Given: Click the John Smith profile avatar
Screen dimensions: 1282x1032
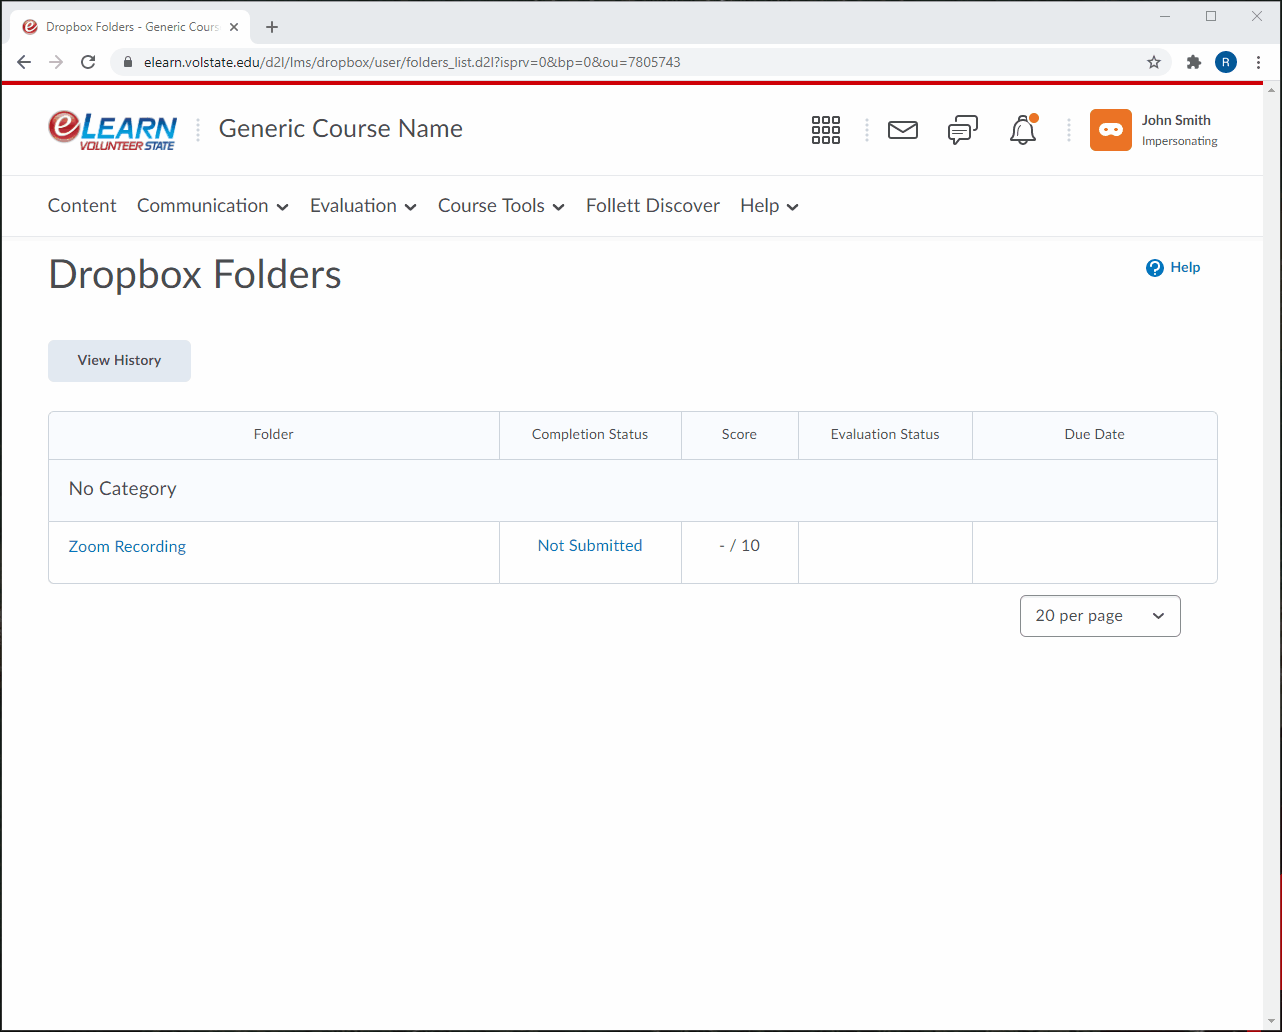Looking at the screenshot, I should pyautogui.click(x=1110, y=130).
